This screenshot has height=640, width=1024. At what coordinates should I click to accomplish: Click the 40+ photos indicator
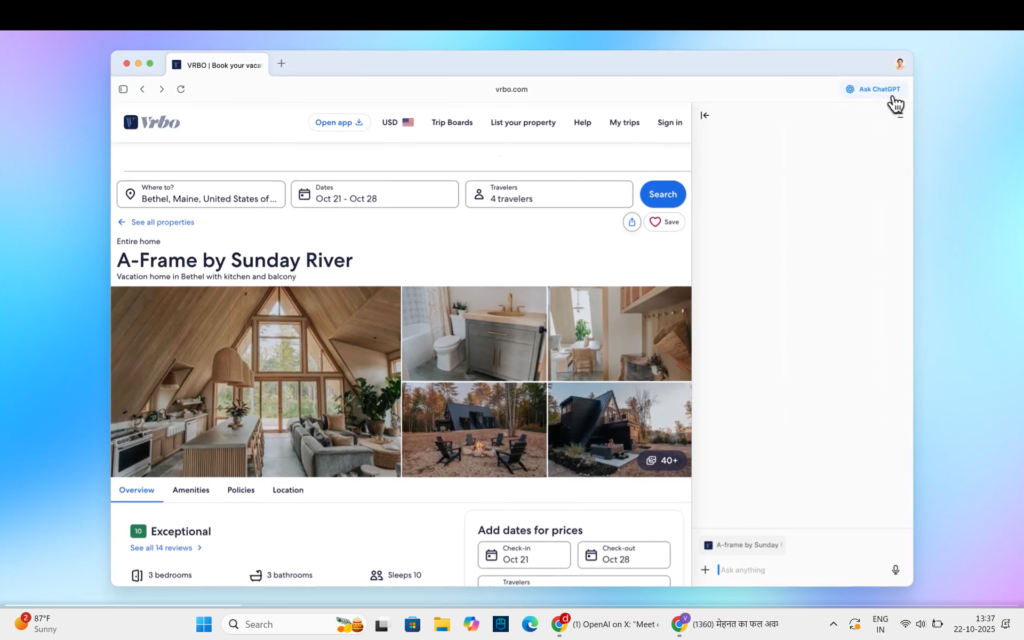click(661, 460)
